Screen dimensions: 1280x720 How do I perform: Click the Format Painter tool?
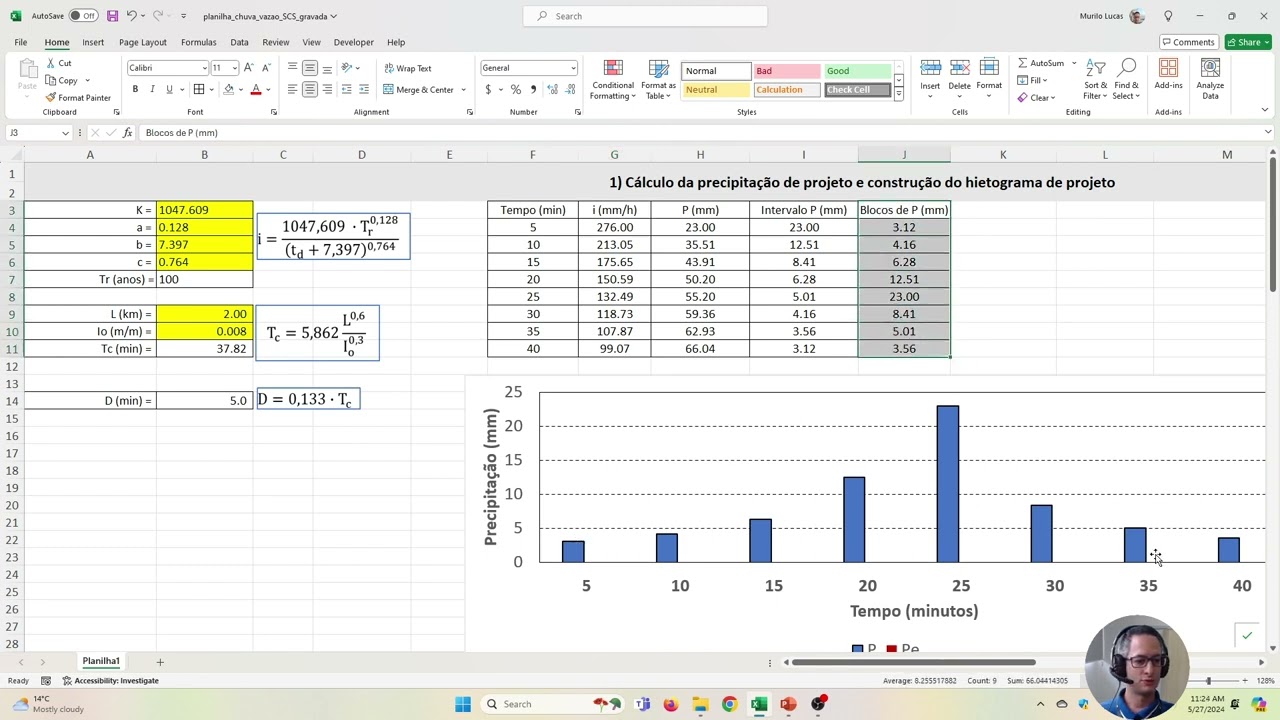point(78,97)
